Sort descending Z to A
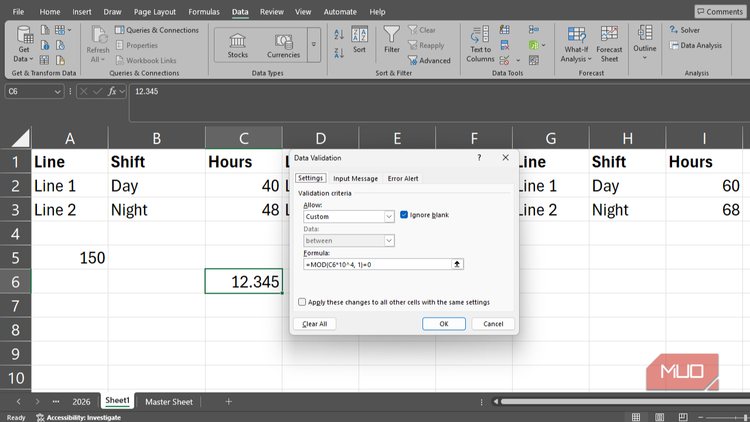Viewport: 750px width, 422px height. point(339,53)
